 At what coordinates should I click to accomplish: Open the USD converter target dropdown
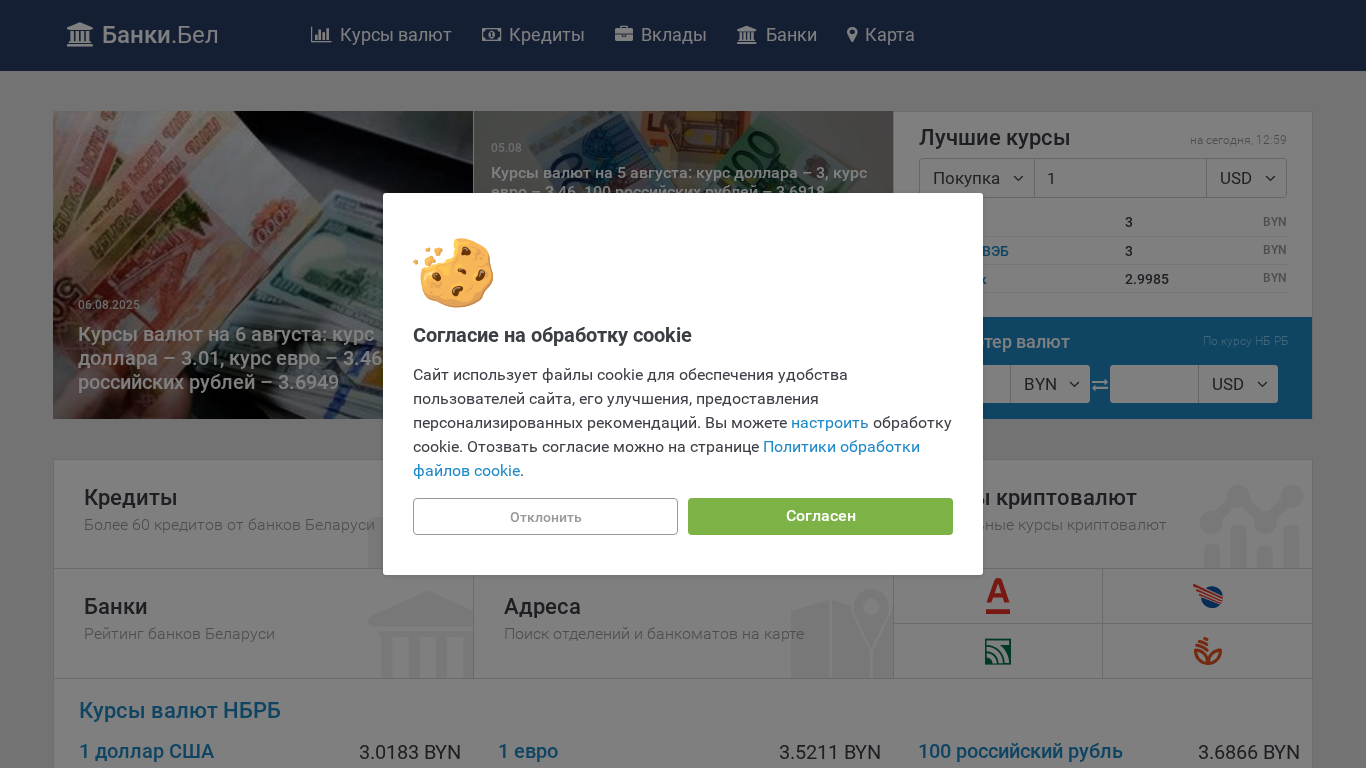coord(1238,384)
